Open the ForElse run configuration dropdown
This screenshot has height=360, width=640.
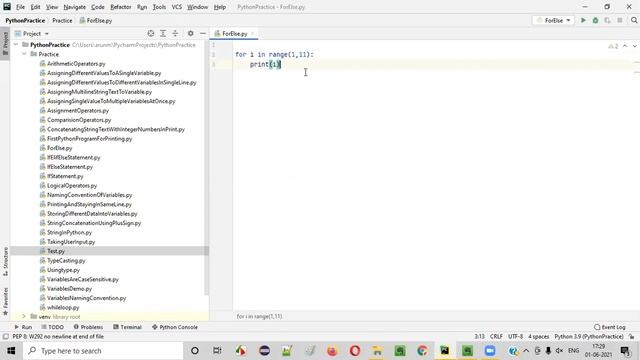coord(553,20)
